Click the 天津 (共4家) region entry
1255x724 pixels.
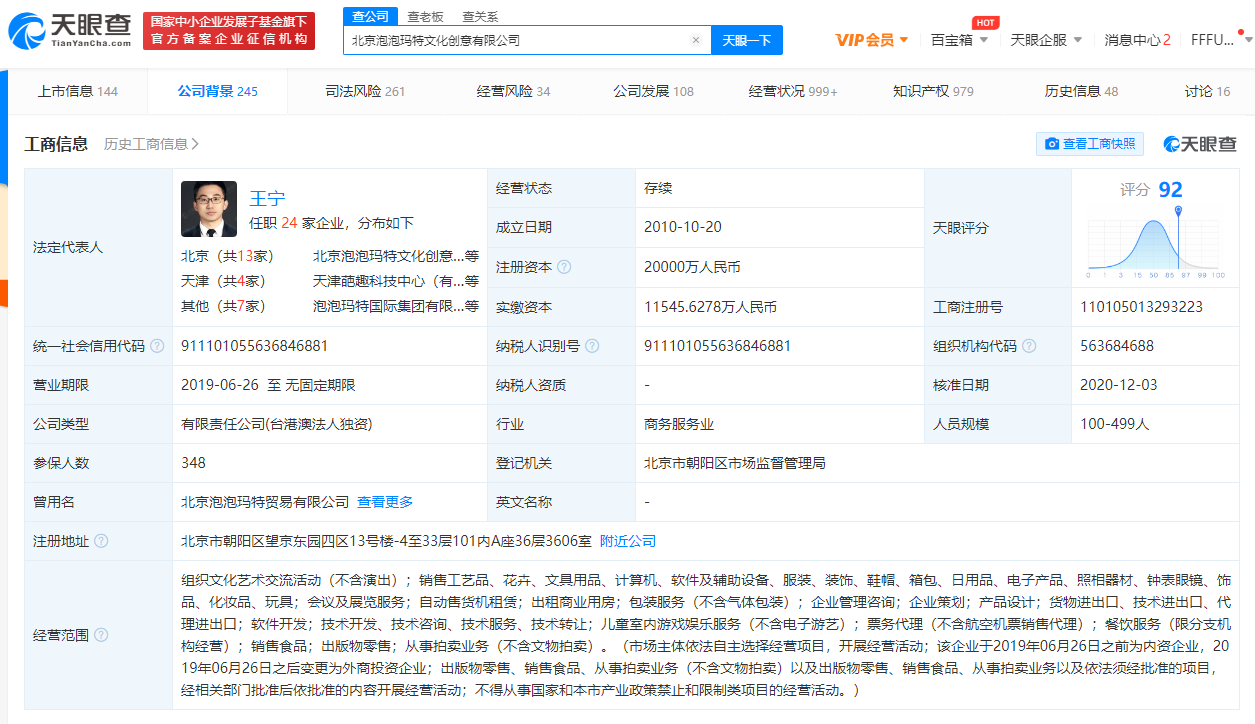point(223,280)
